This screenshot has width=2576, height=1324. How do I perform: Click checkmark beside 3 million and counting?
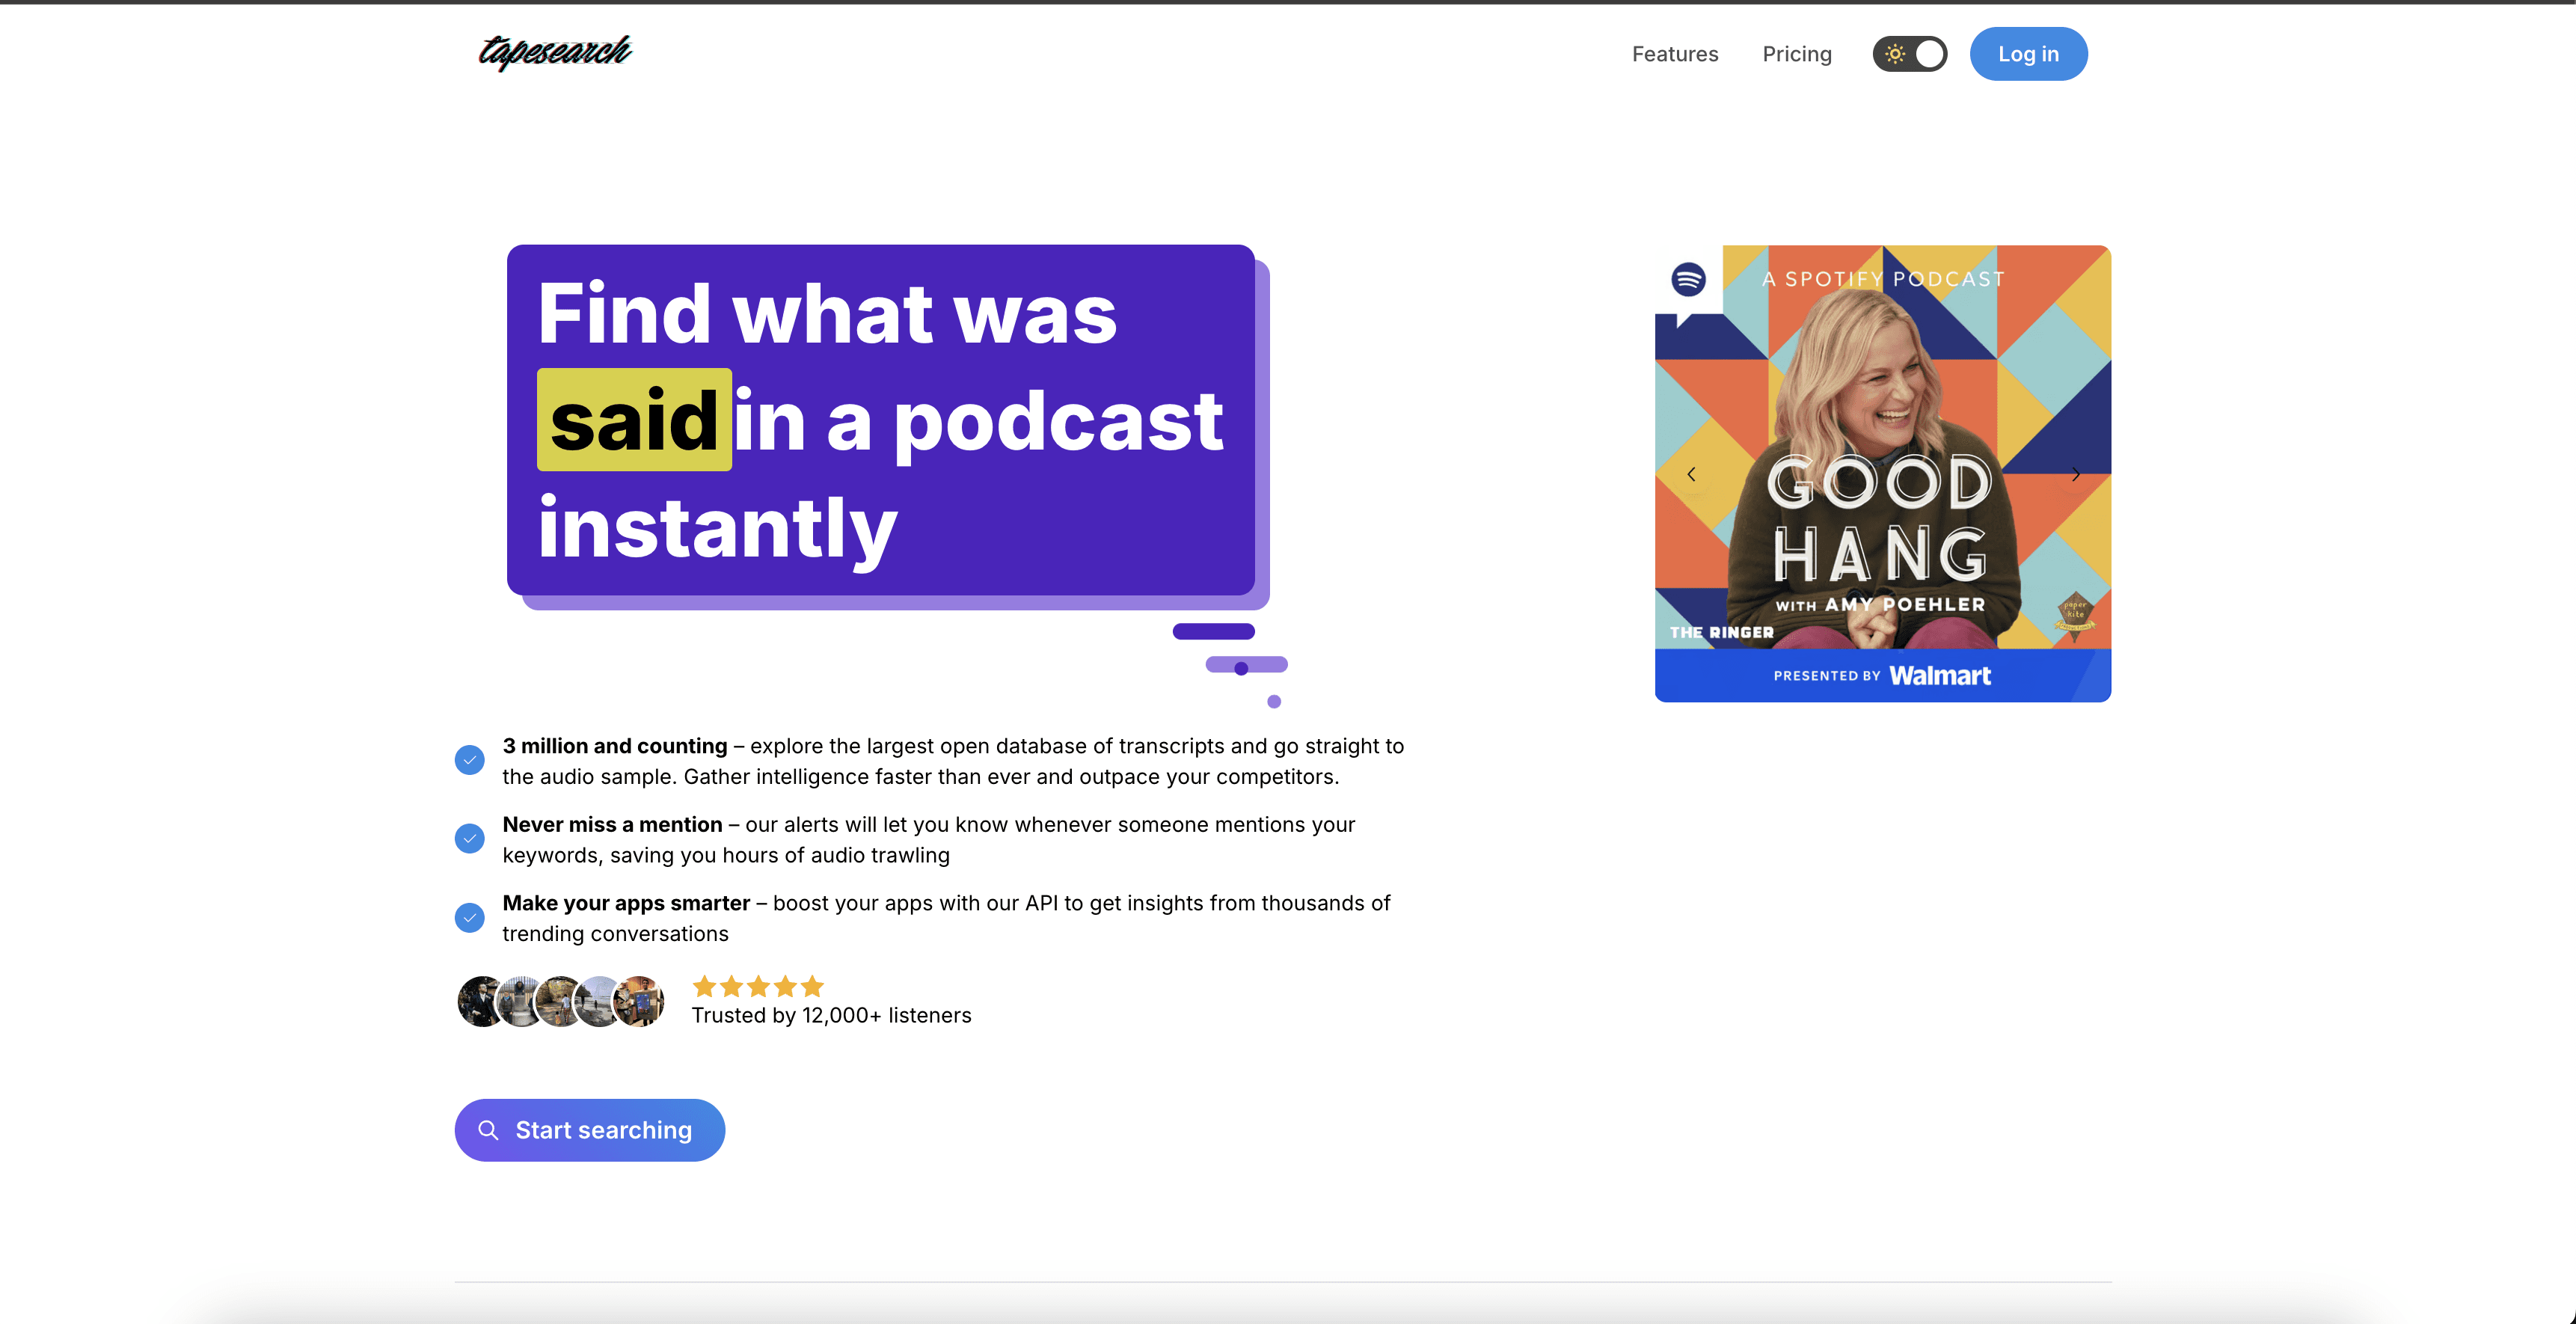coord(469,760)
